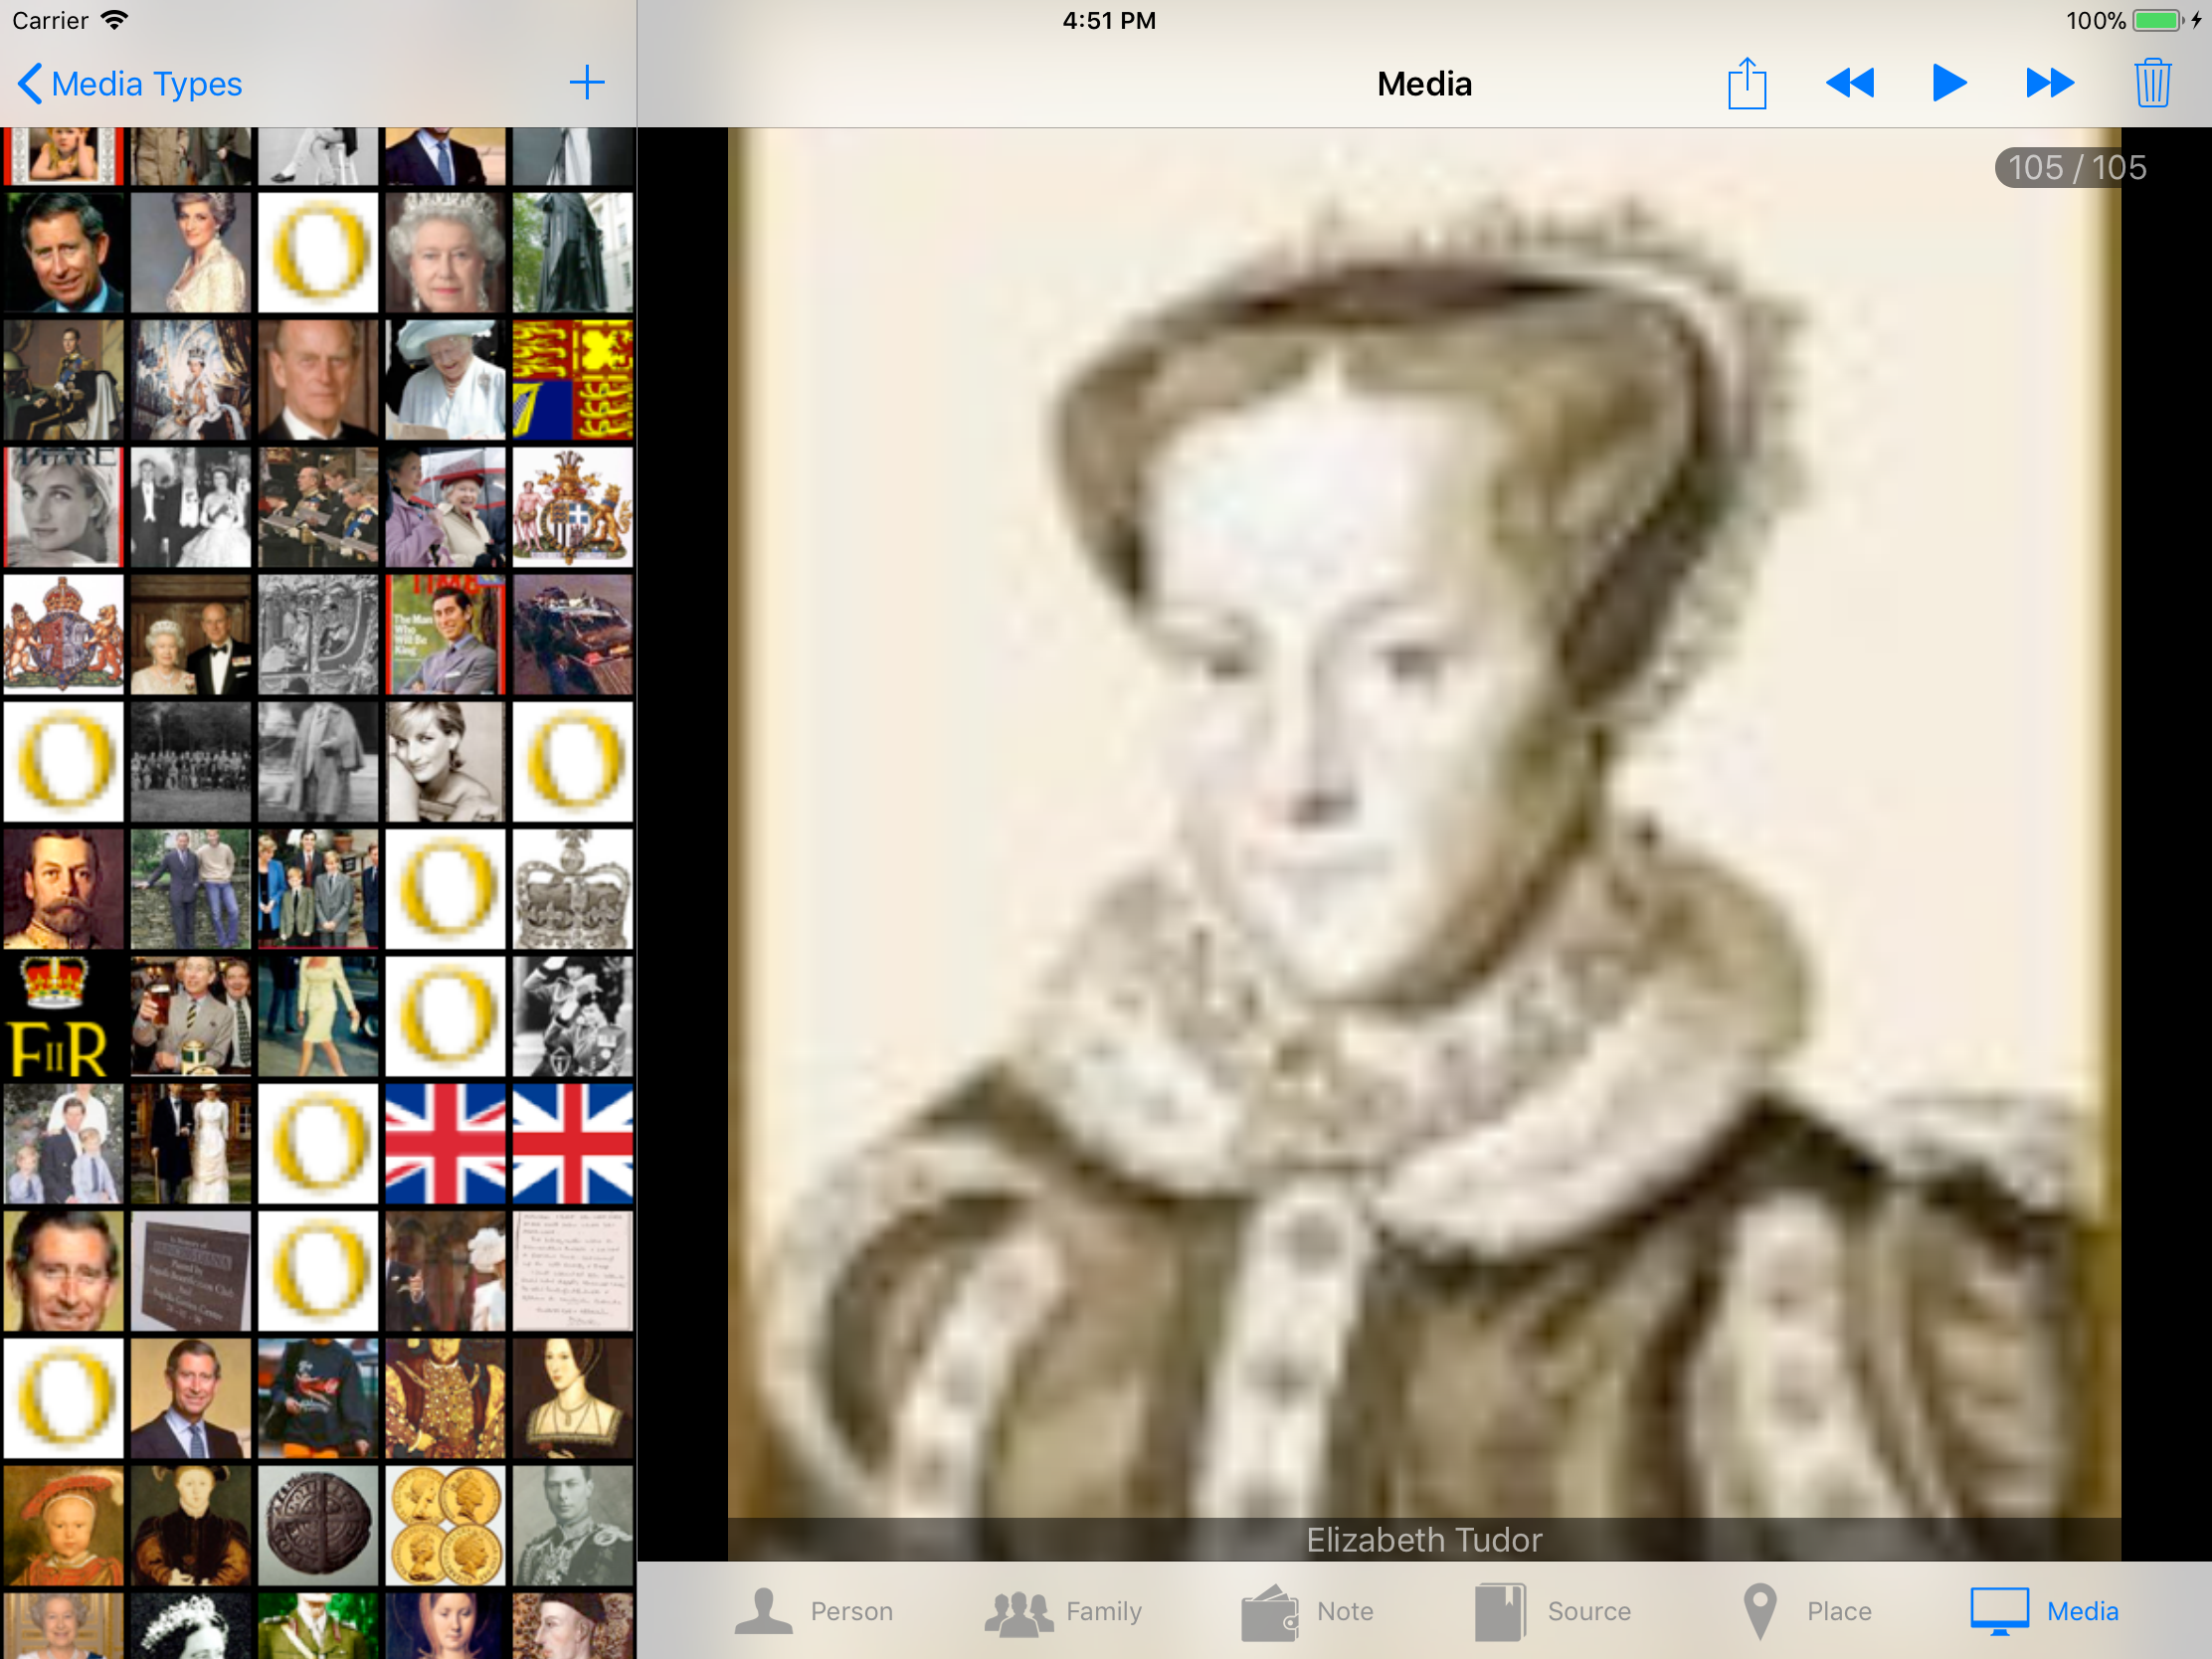Viewport: 2212px width, 1659px height.
Task: Select the Royal Standard flag thumbnail
Action: click(x=573, y=380)
